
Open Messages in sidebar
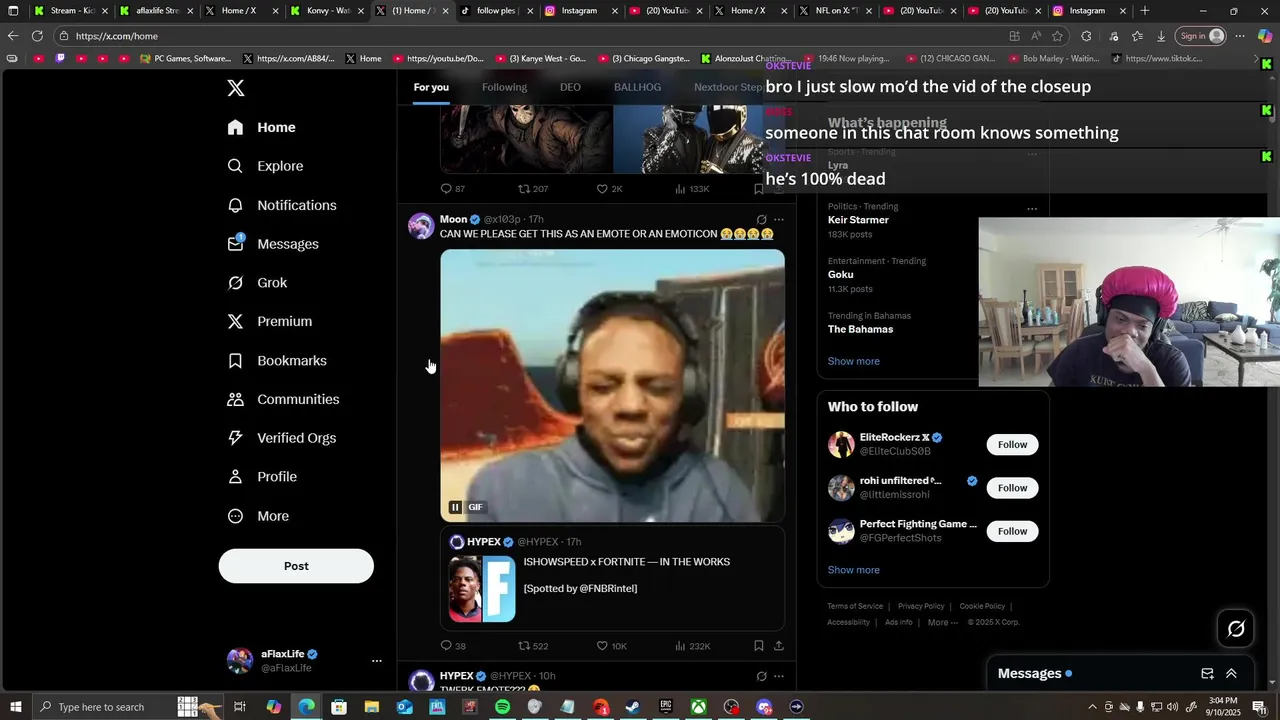[x=272, y=244]
